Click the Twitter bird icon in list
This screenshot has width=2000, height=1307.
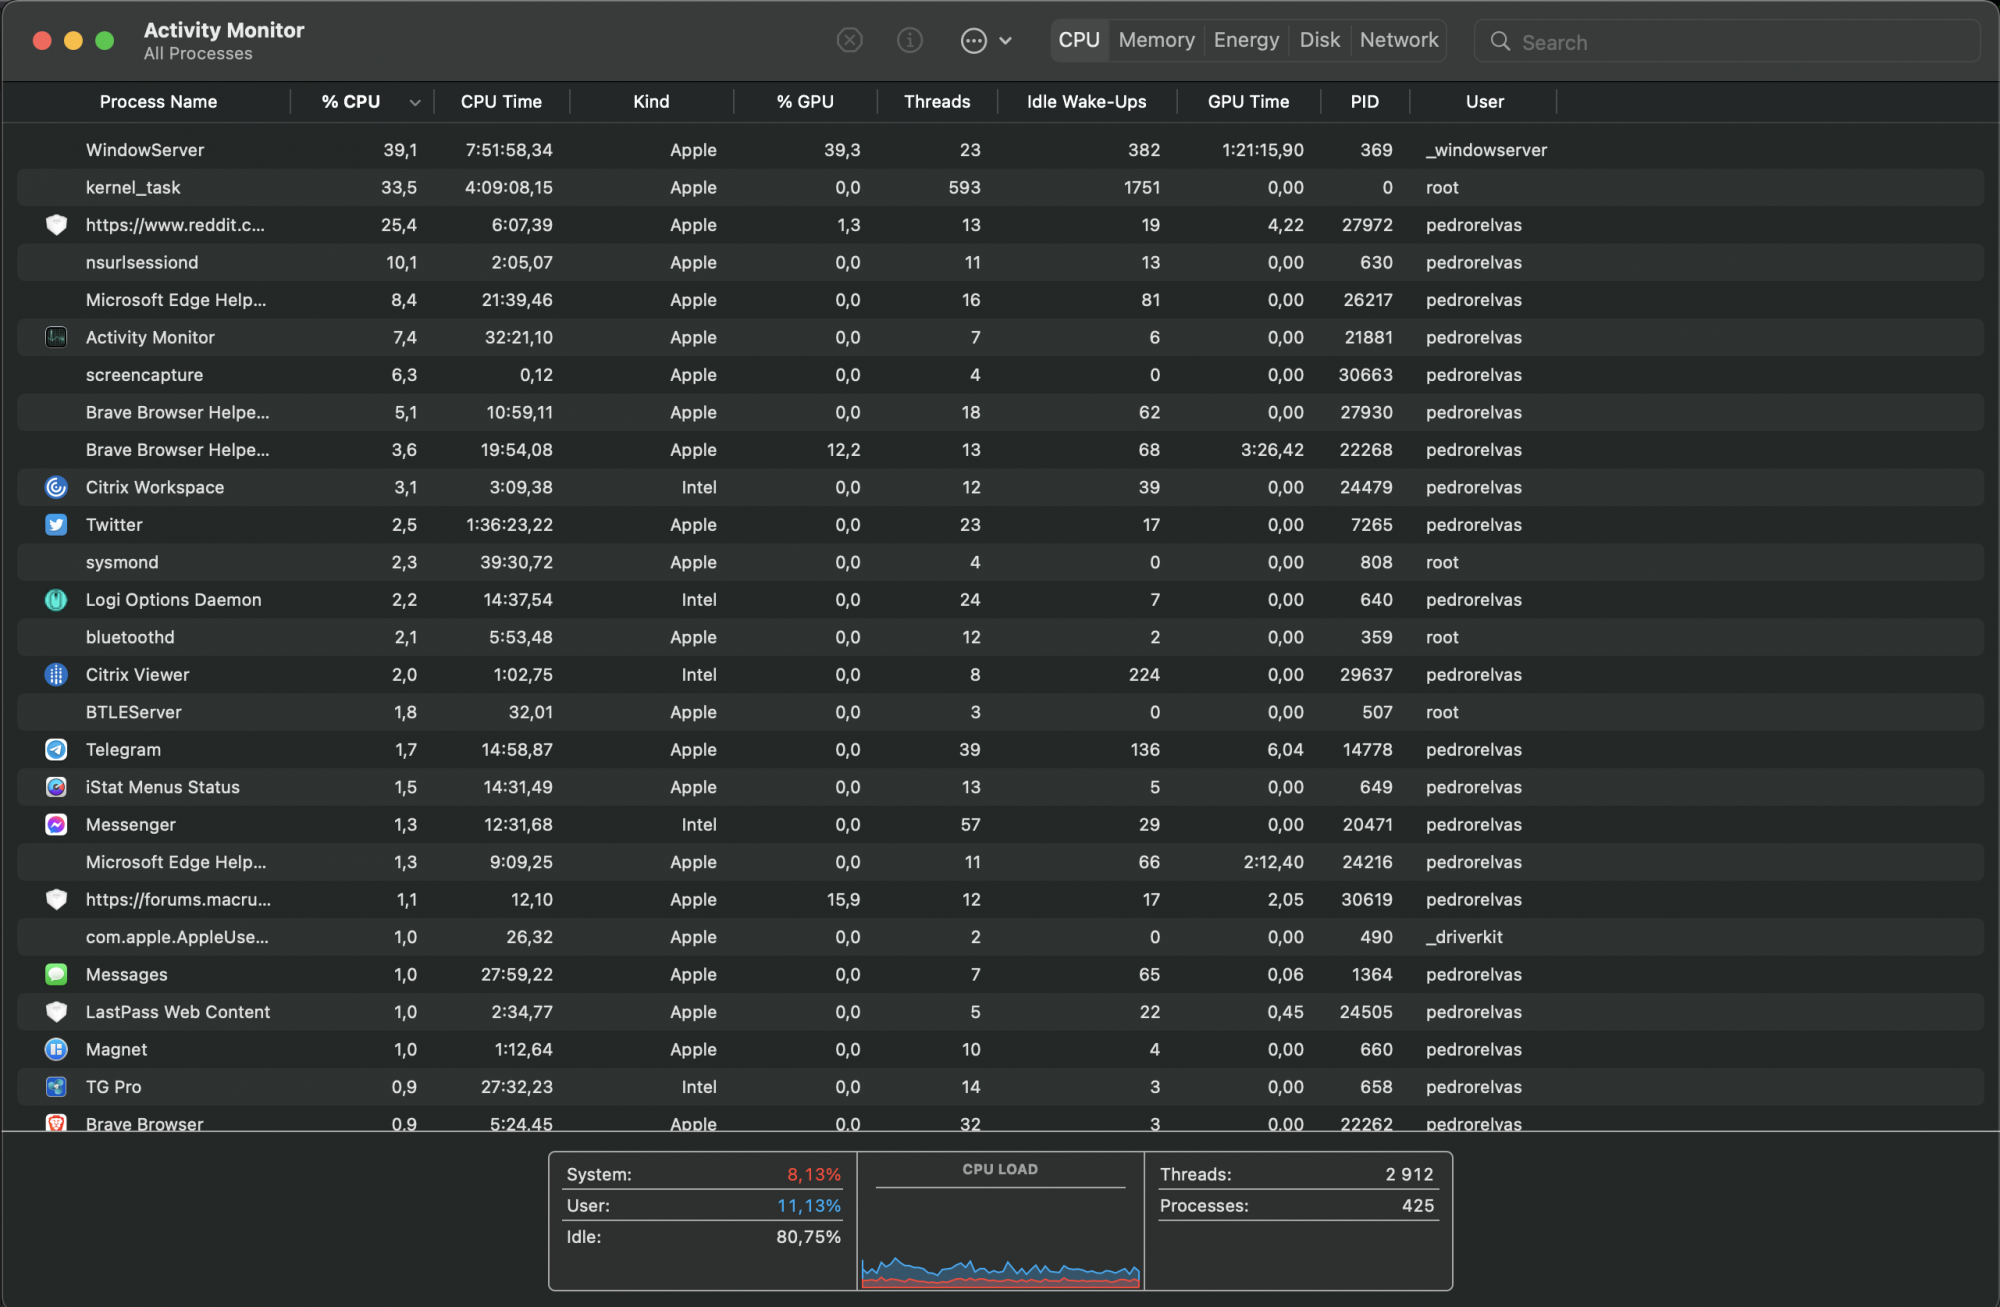point(56,525)
